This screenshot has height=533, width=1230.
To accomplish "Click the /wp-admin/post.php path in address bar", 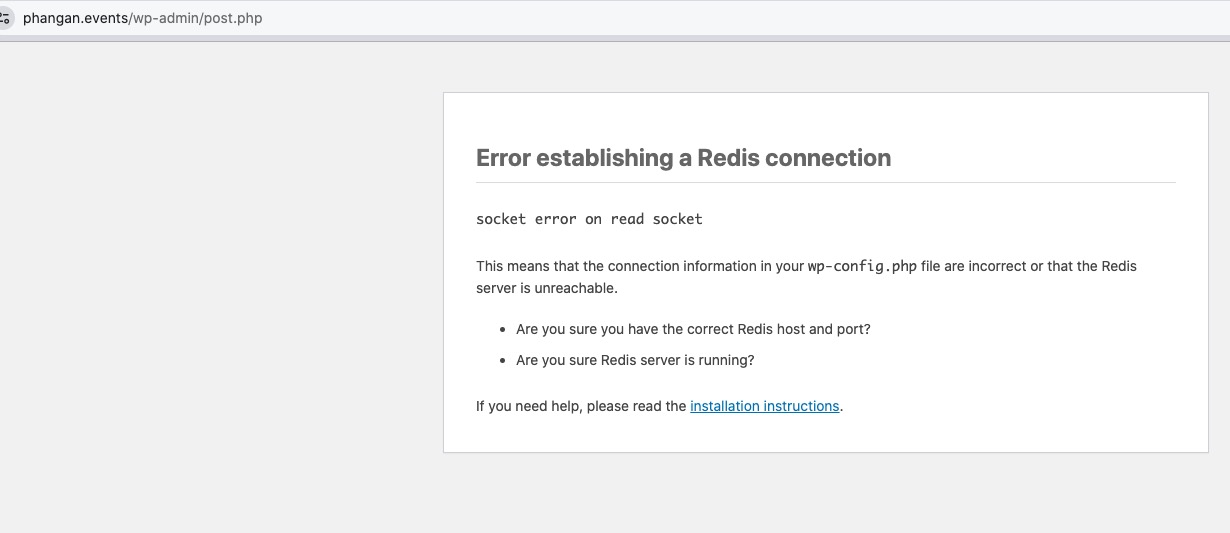I will coord(196,18).
